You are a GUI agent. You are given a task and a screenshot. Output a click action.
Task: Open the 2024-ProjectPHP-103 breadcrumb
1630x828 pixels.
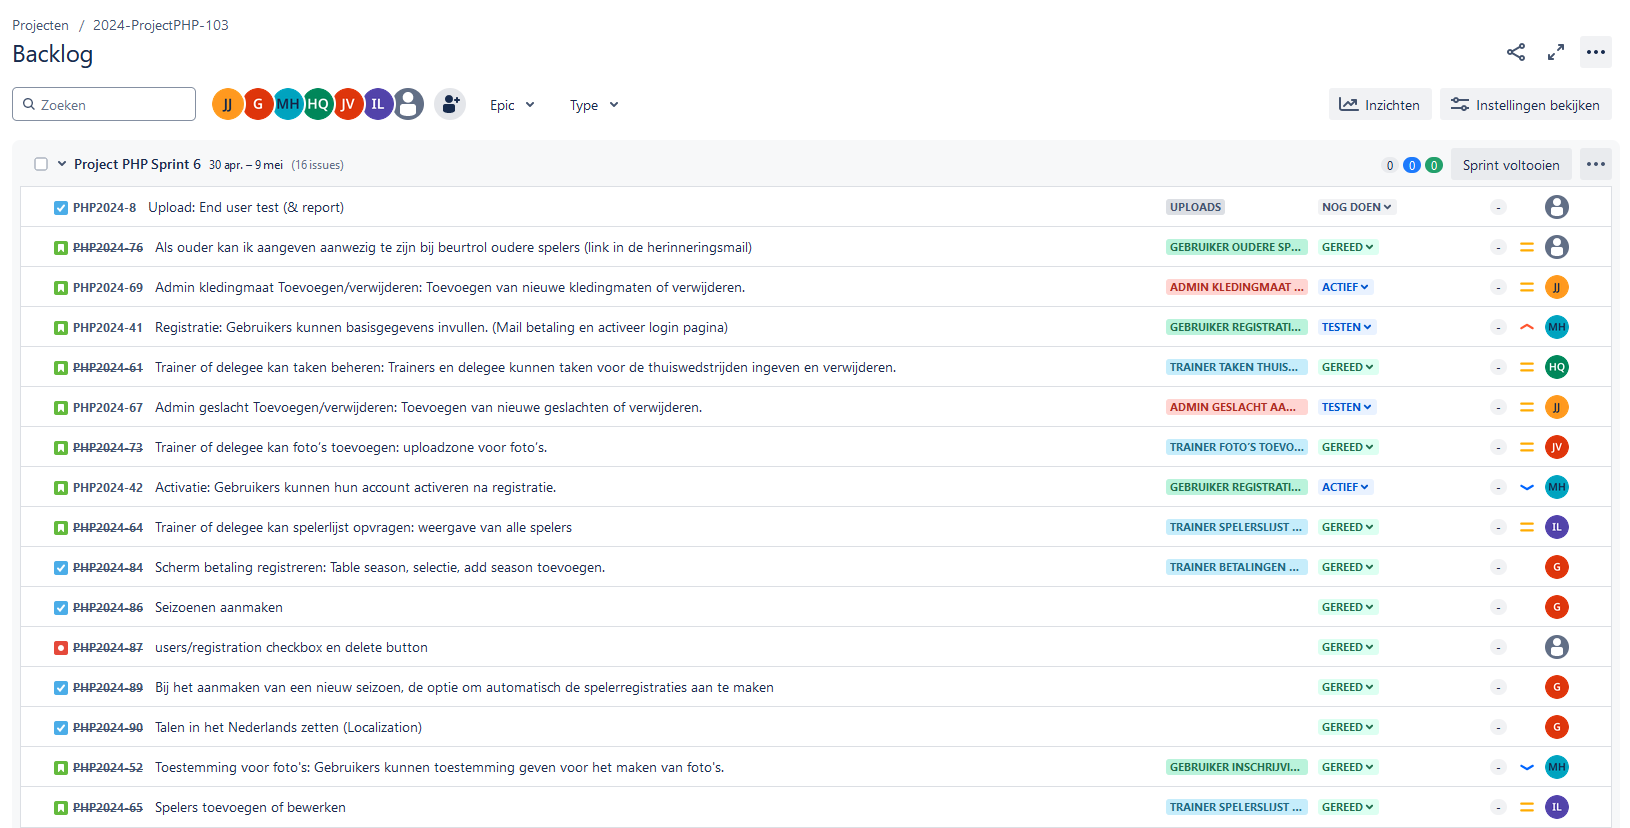(x=160, y=25)
